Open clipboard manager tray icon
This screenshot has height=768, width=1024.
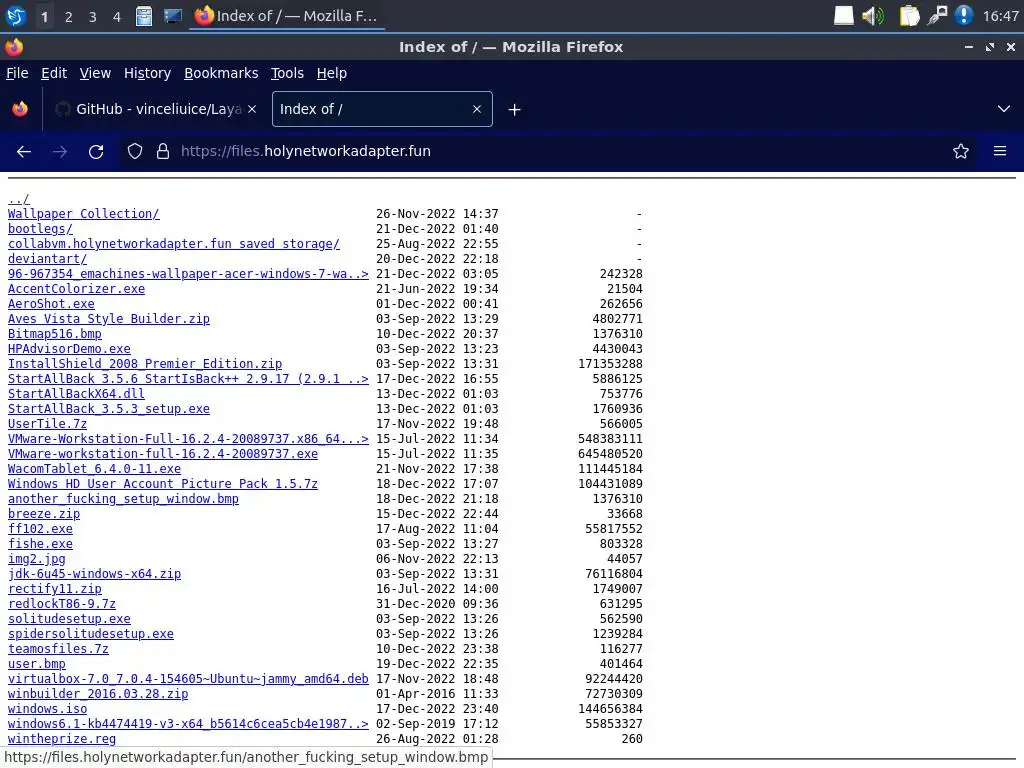(909, 16)
